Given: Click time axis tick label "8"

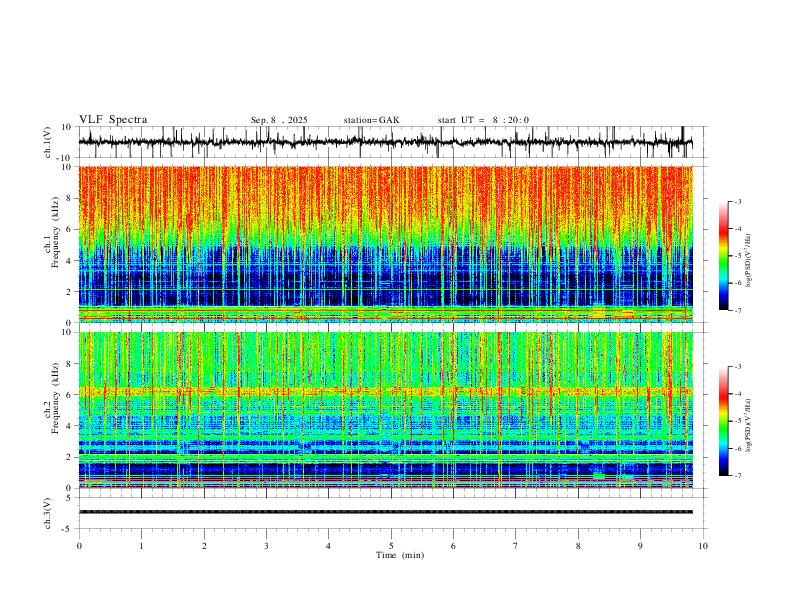Looking at the screenshot, I should click(578, 546).
